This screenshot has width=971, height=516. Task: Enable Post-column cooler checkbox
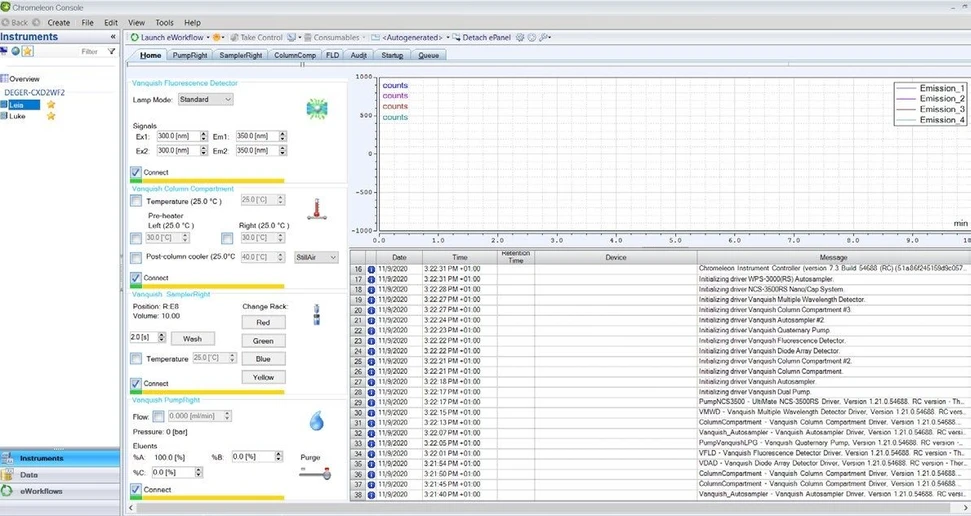point(136,257)
